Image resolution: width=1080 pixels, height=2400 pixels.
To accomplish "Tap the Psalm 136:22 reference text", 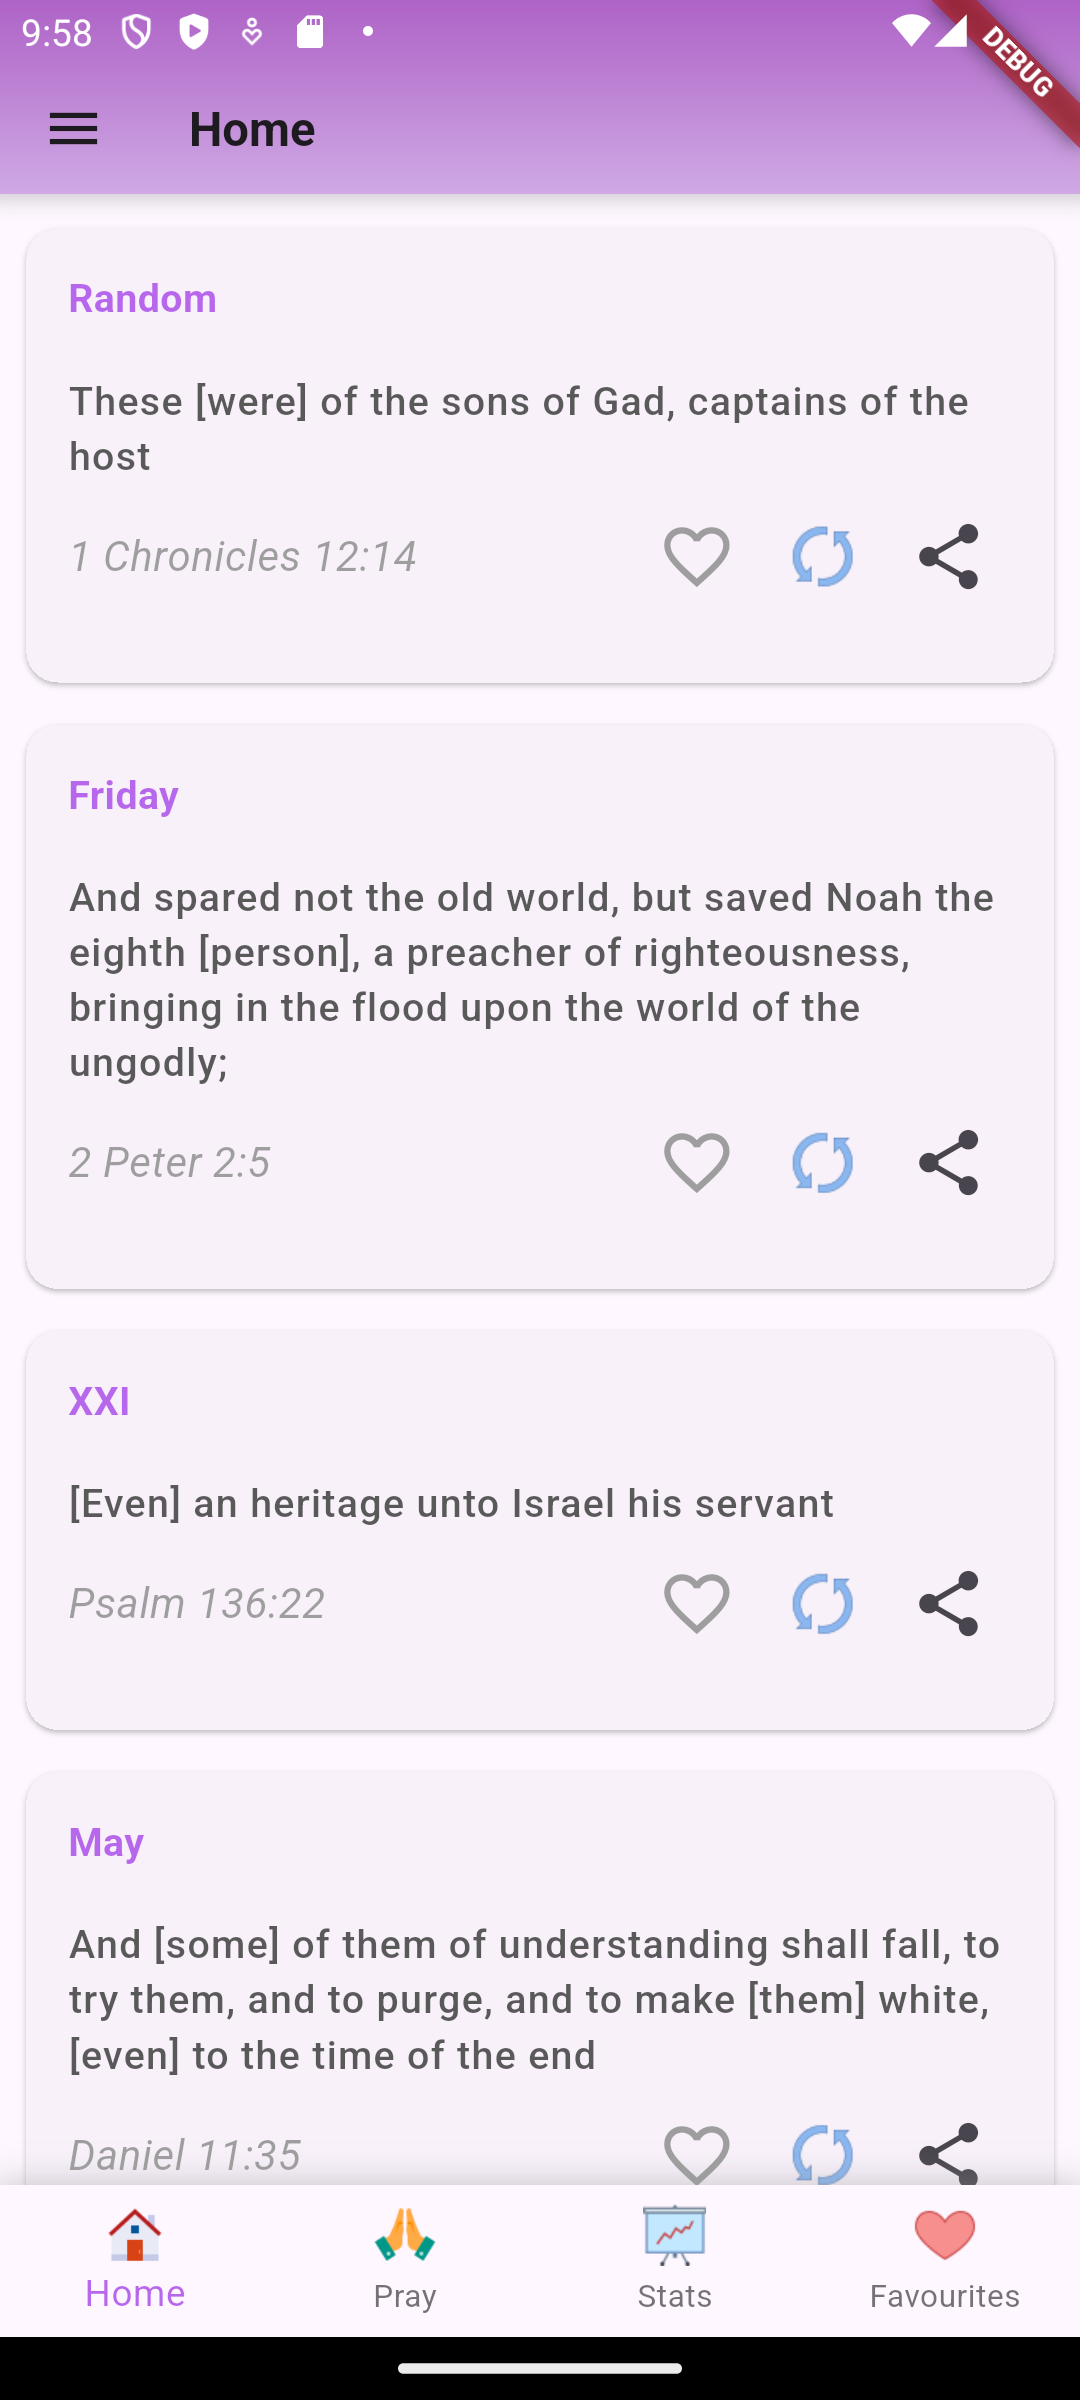I will pyautogui.click(x=197, y=1603).
